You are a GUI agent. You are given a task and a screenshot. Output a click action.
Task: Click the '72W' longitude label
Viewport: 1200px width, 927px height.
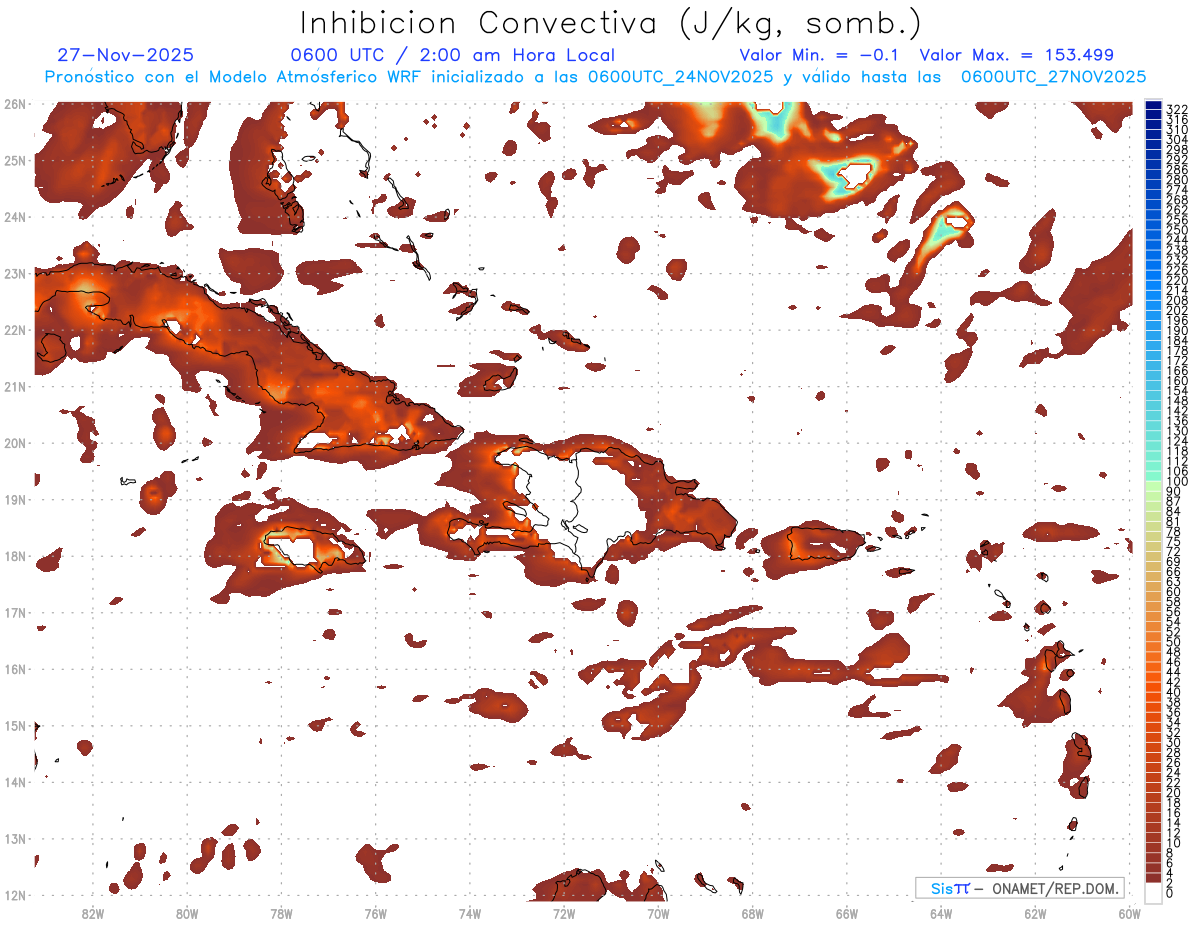click(x=564, y=913)
